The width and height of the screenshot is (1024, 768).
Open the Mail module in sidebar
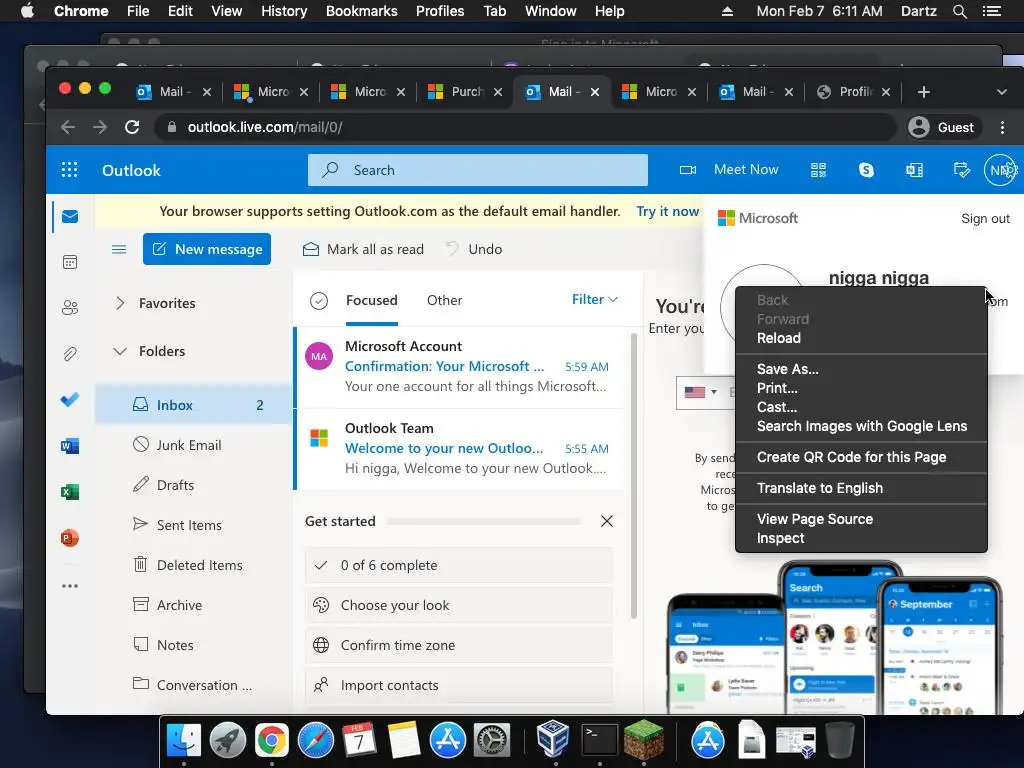click(x=70, y=216)
